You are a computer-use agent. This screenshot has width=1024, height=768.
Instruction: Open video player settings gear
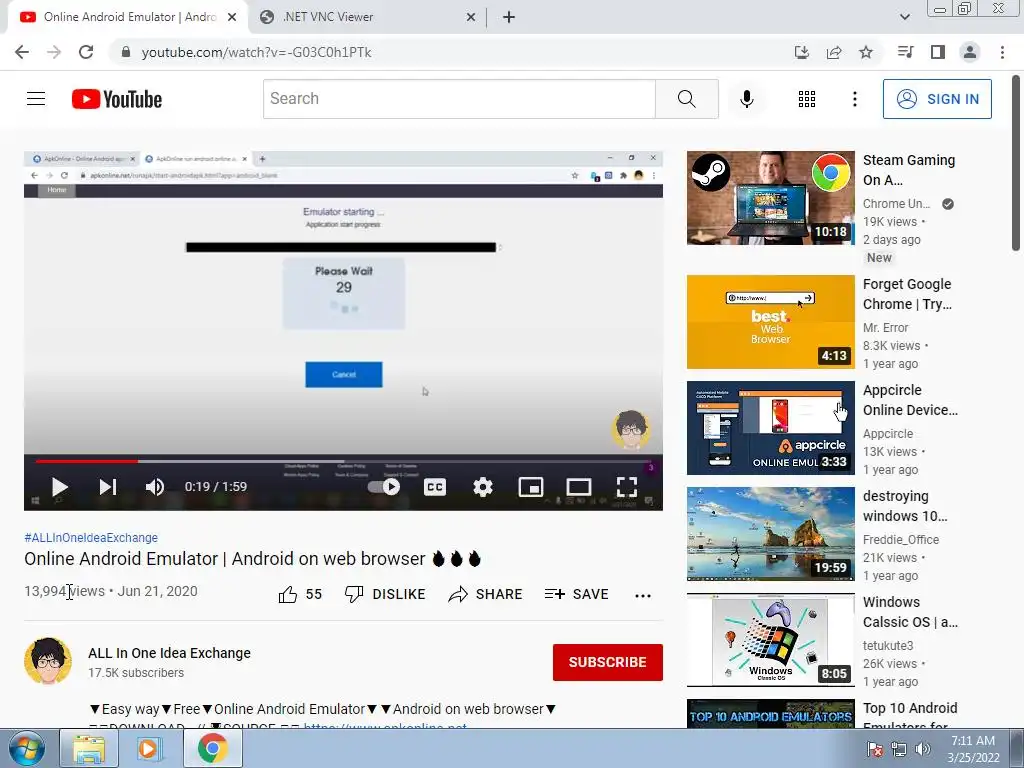(483, 487)
